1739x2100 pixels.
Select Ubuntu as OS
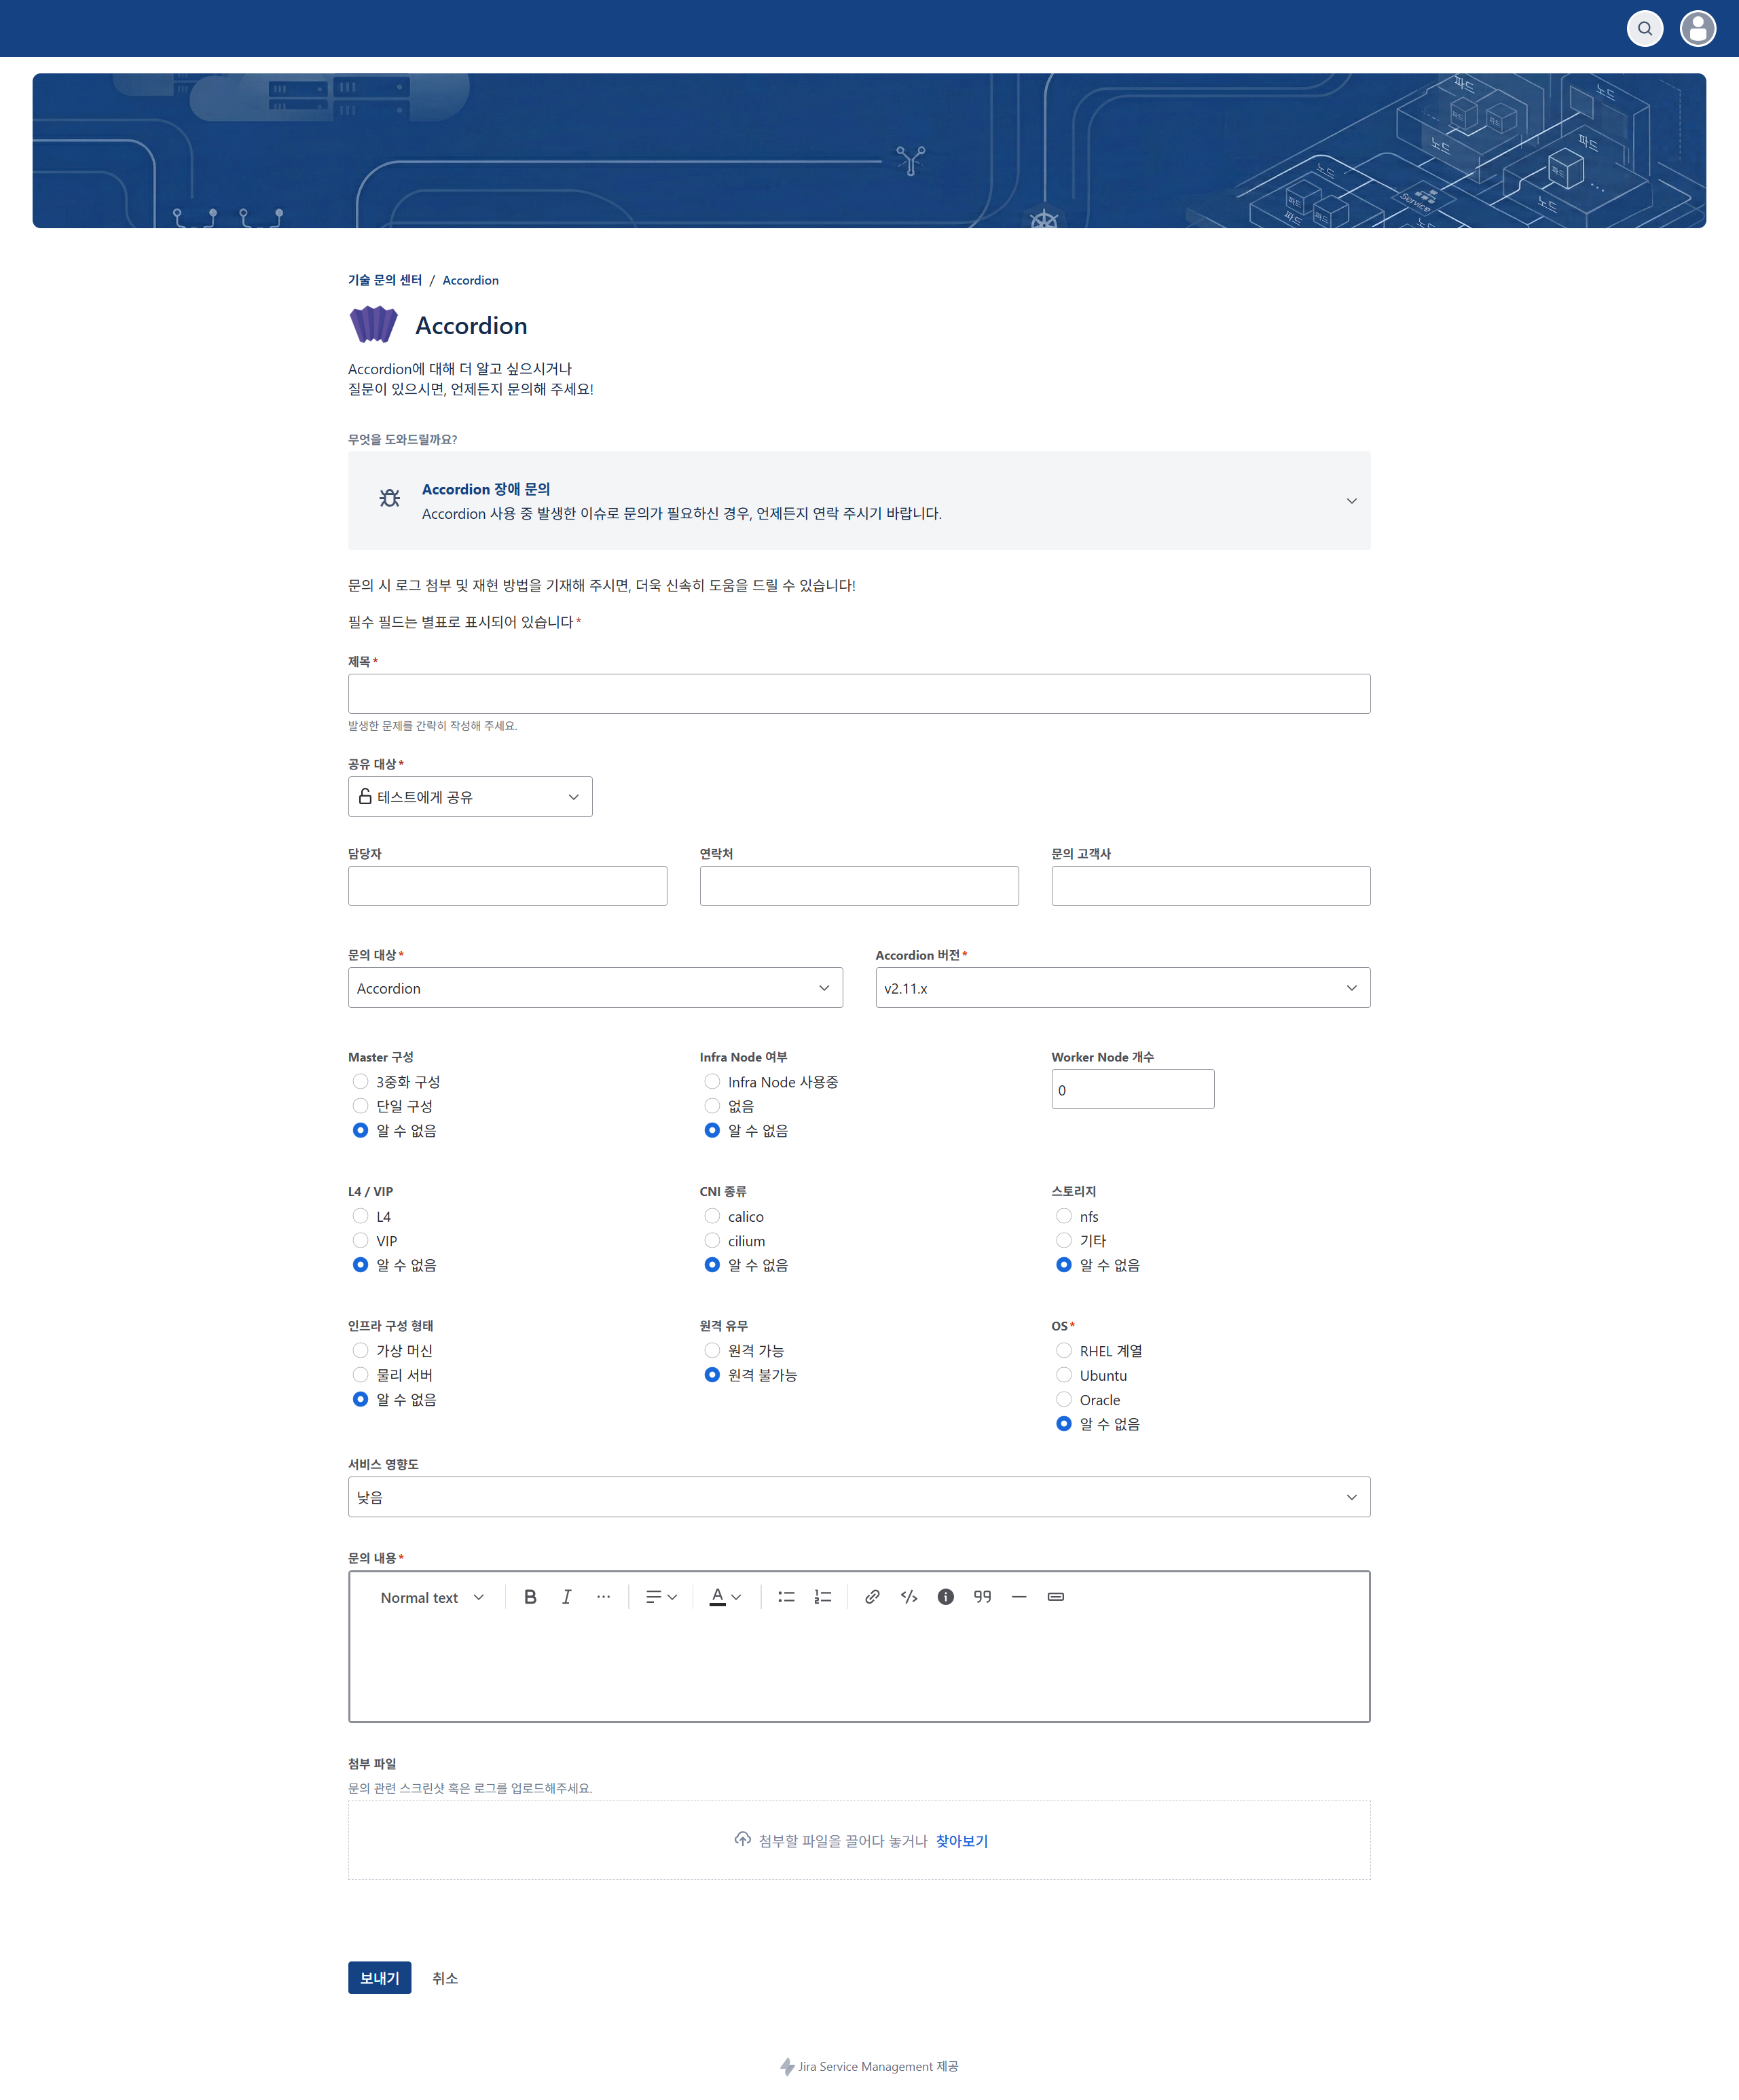[x=1064, y=1375]
